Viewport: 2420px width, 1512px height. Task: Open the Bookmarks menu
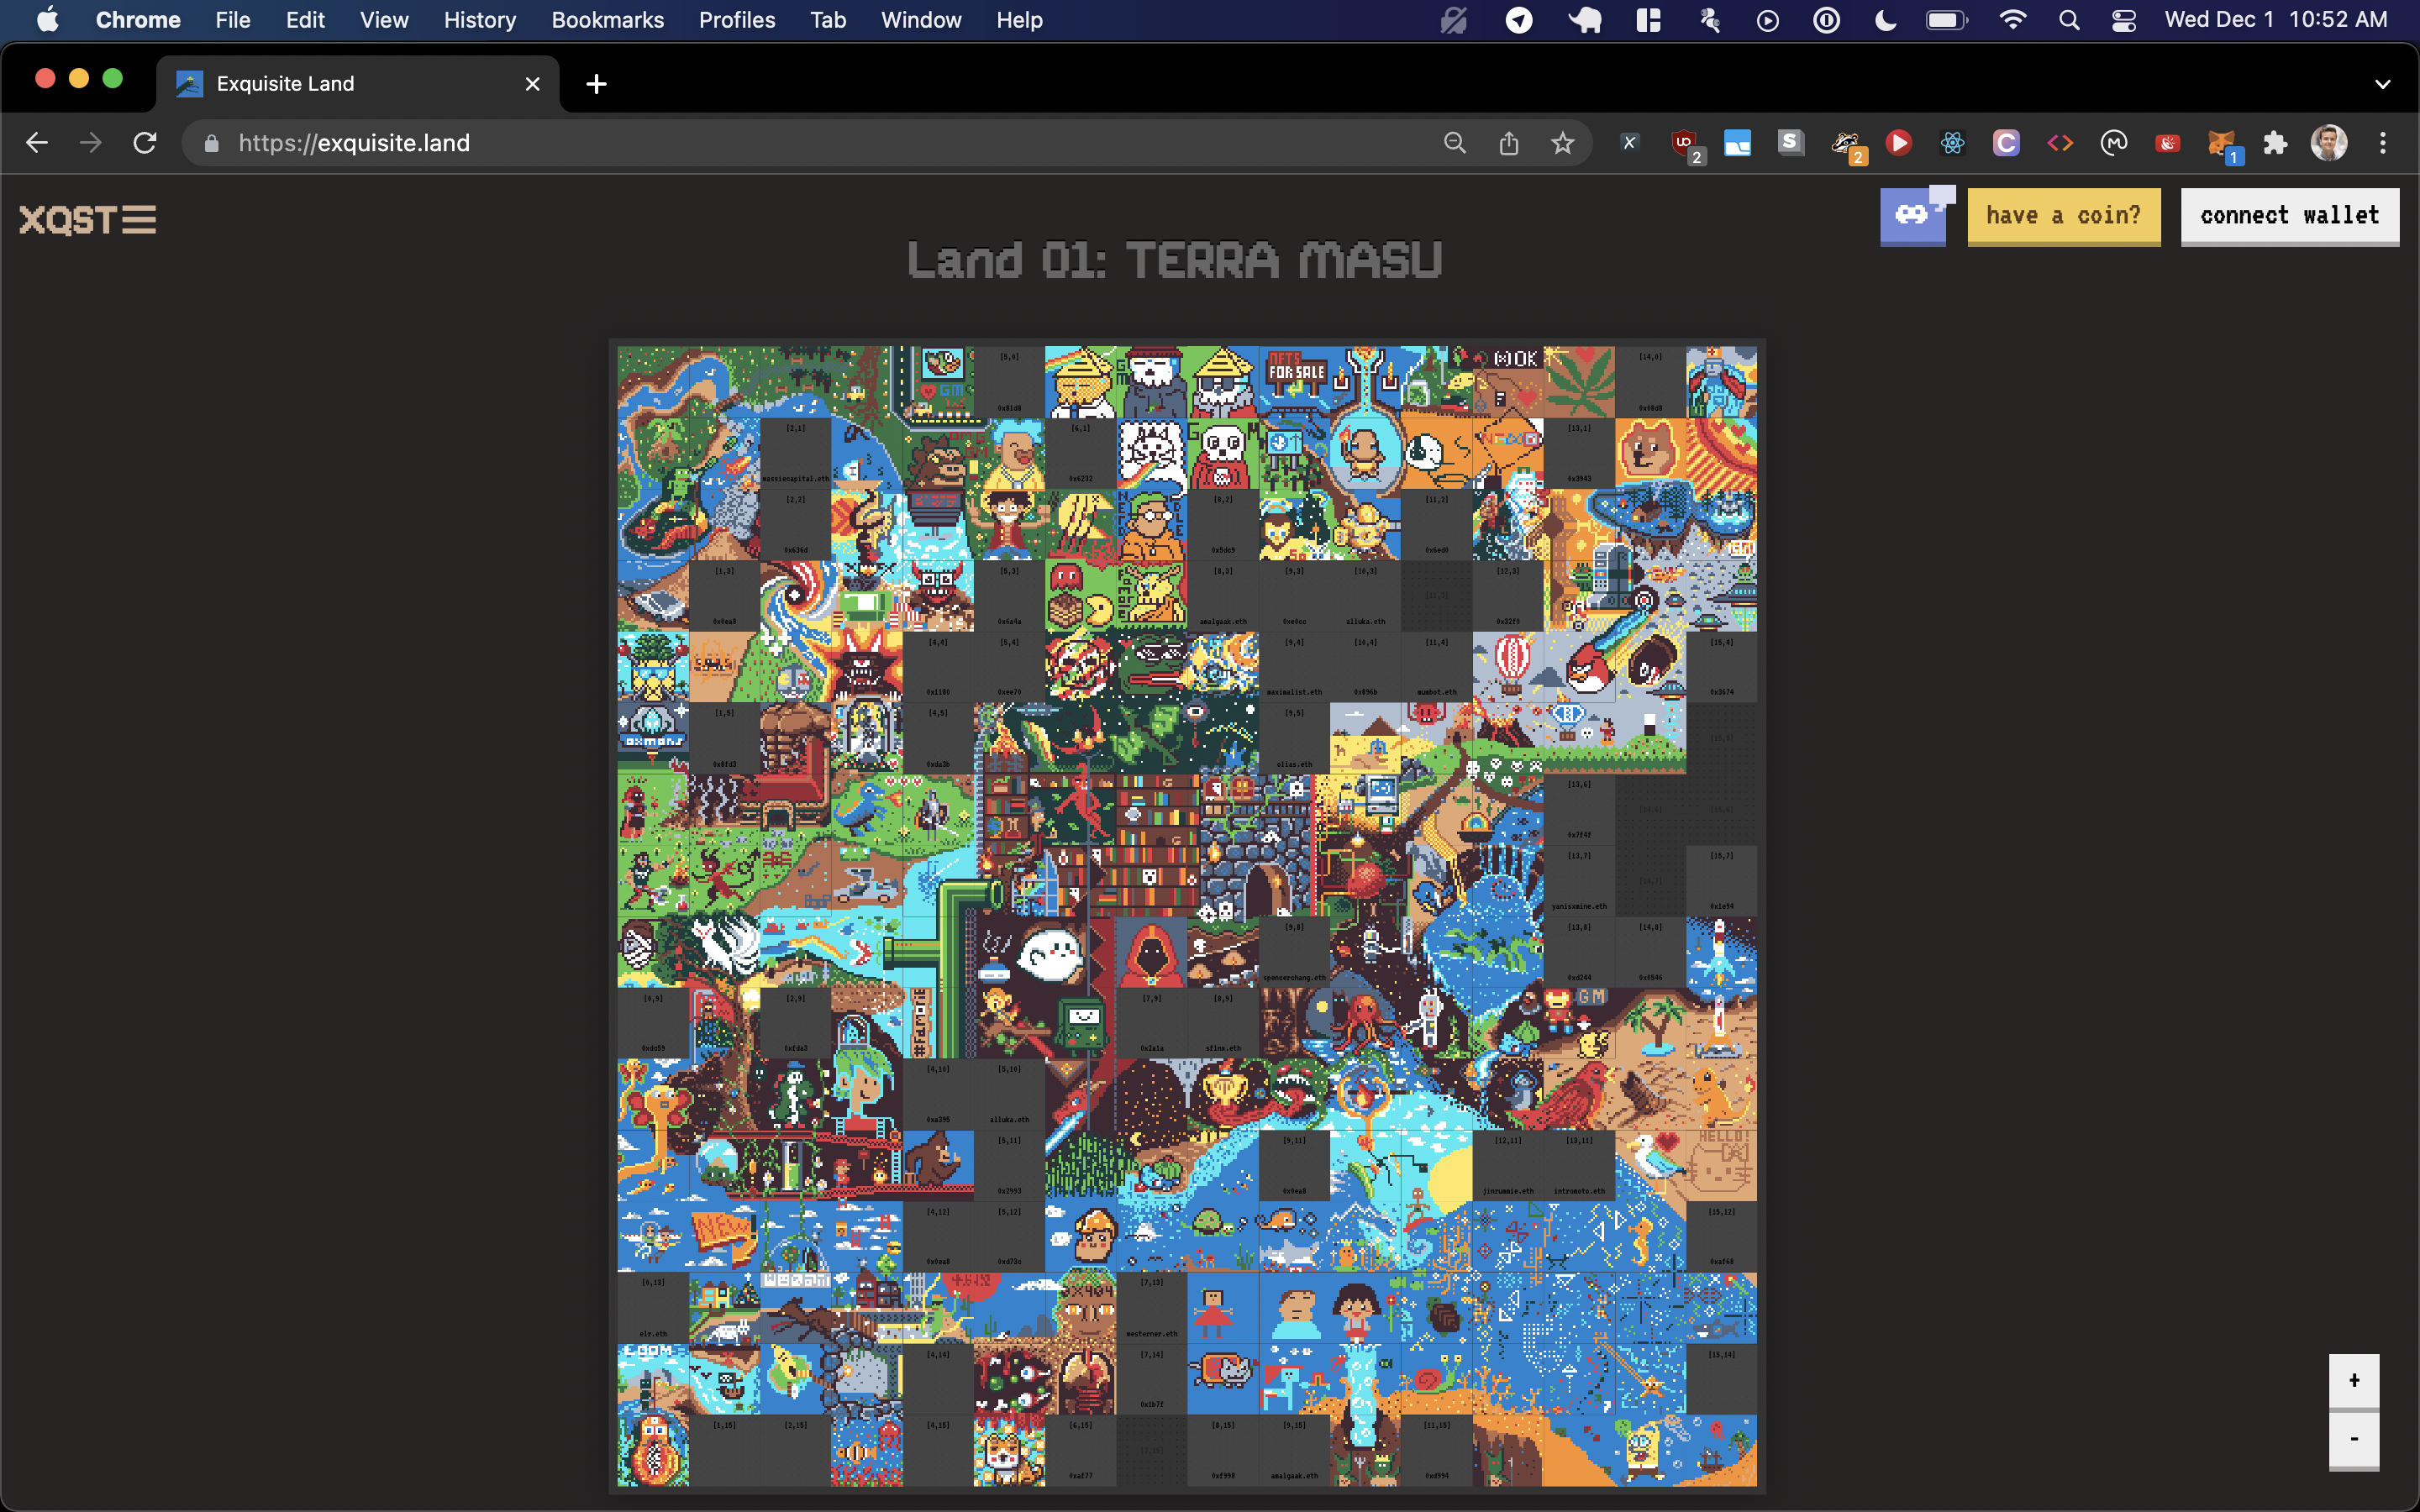(x=607, y=20)
